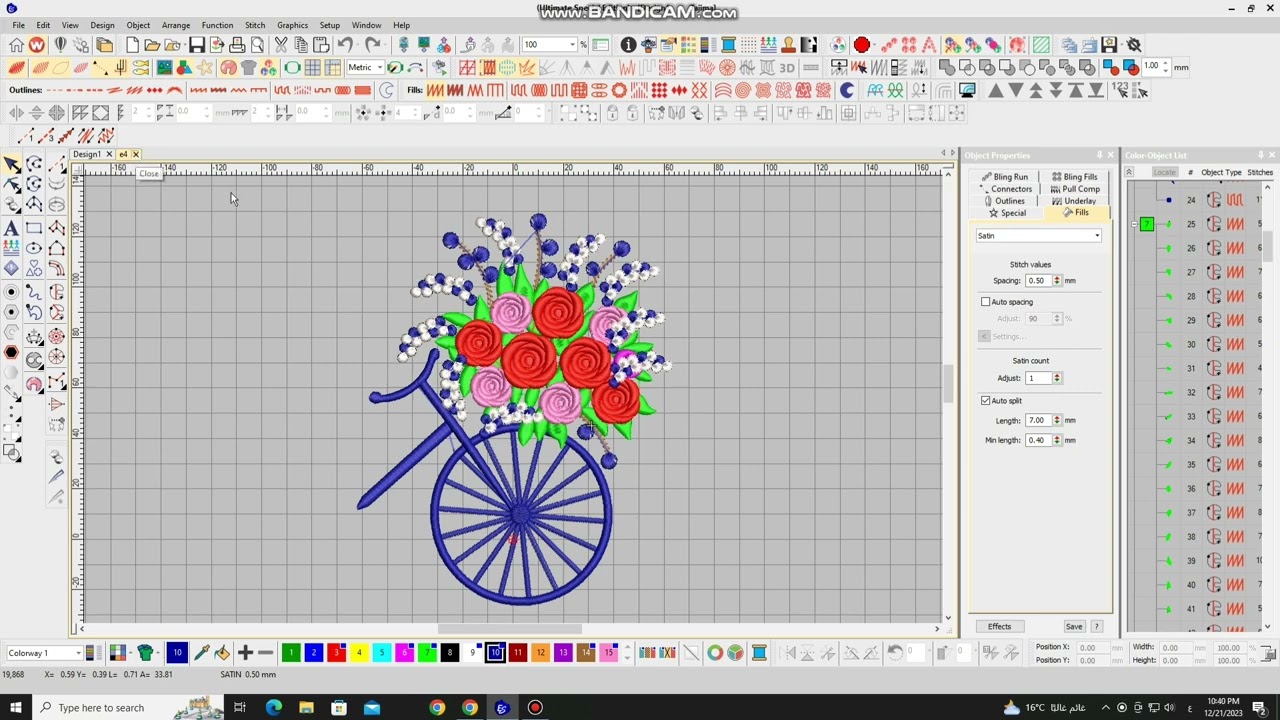Click the Lettering A tool in left toolbox

tap(11, 228)
